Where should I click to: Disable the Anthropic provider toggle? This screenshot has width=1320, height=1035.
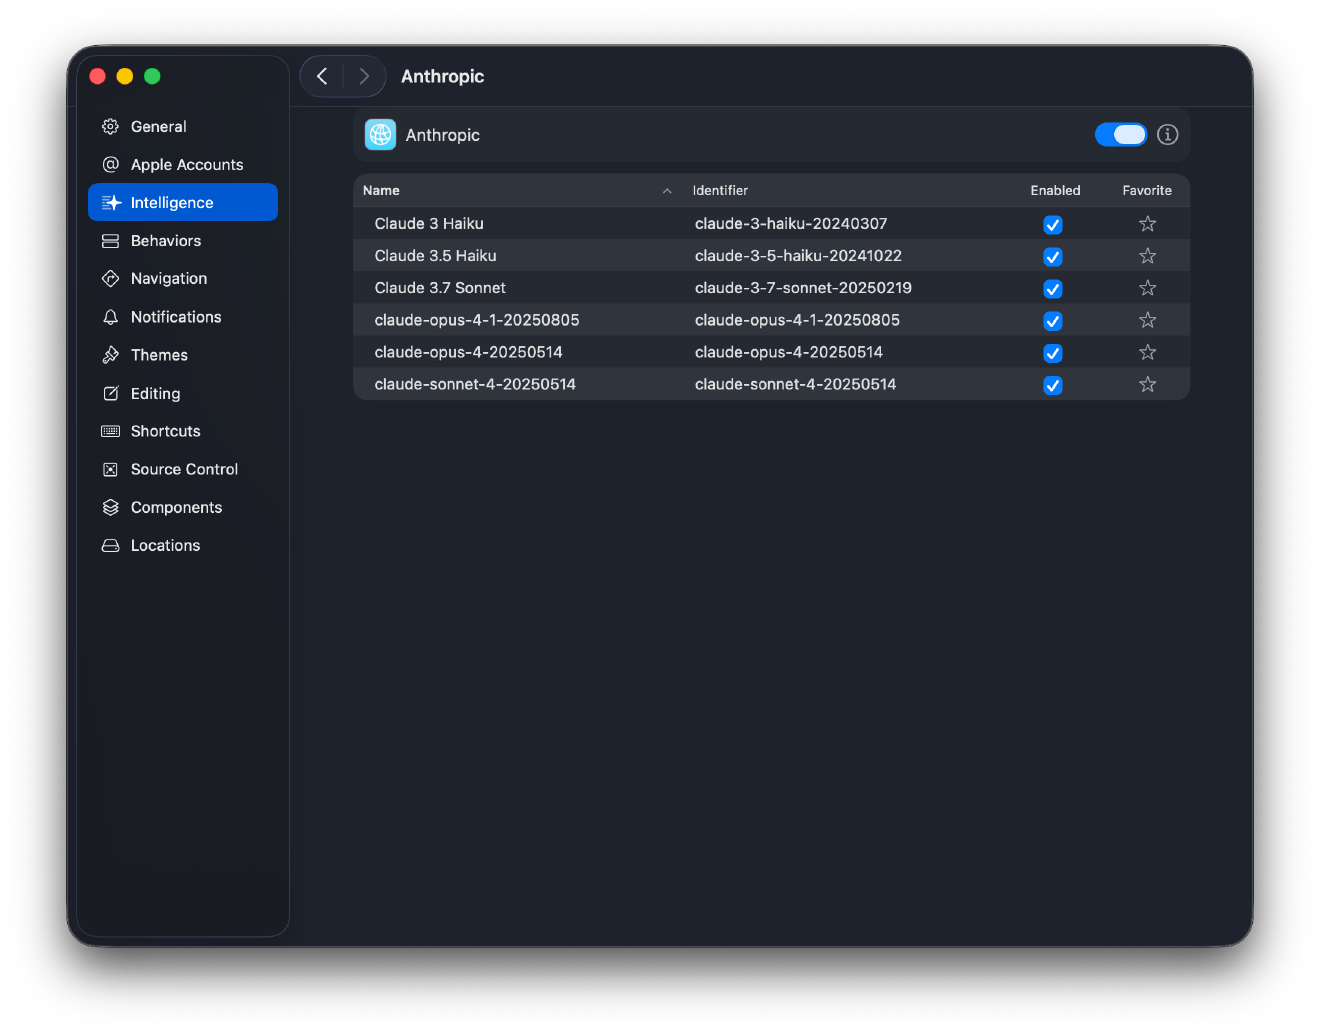1120,134
